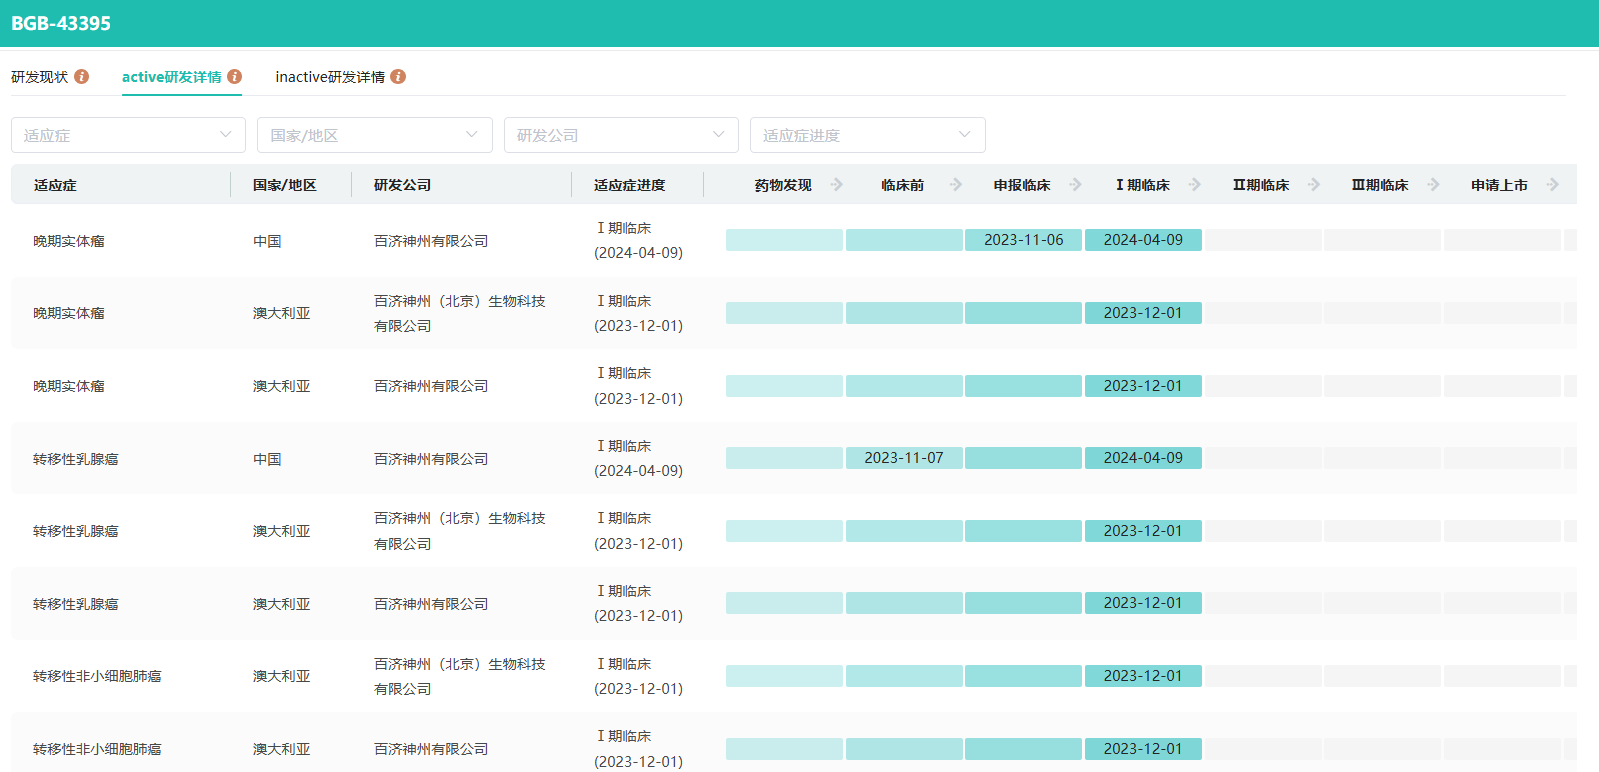The width and height of the screenshot is (1599, 772).
Task: Click arrow icon after 药物发现 header
Action: point(837,185)
